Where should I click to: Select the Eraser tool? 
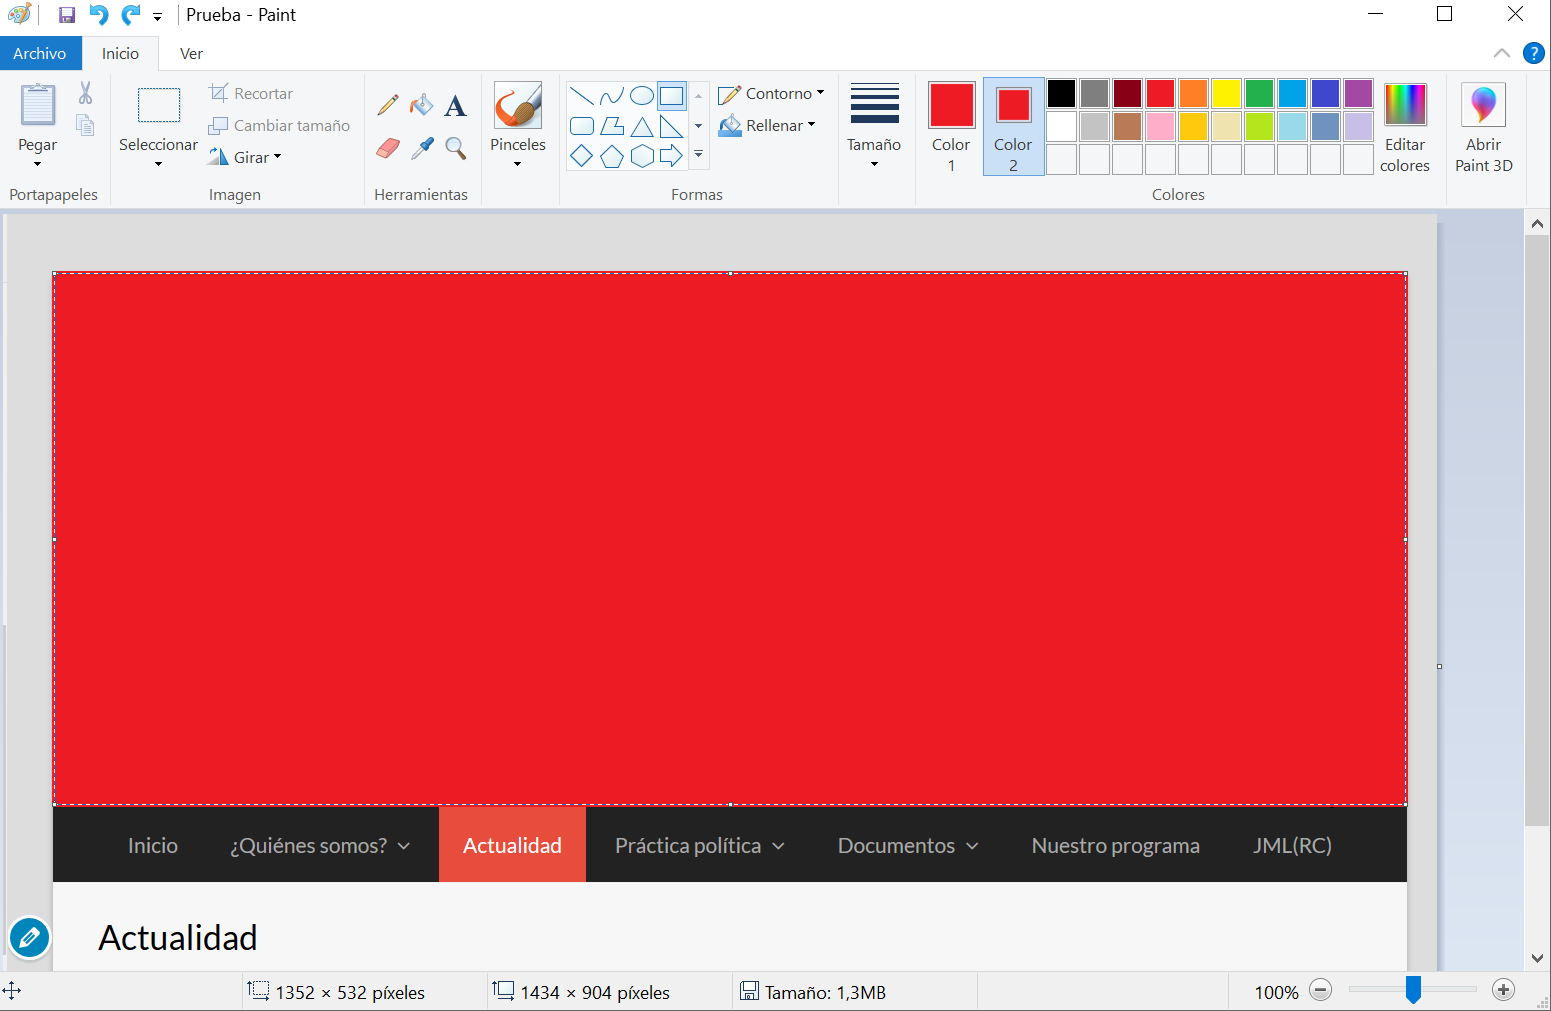(388, 148)
